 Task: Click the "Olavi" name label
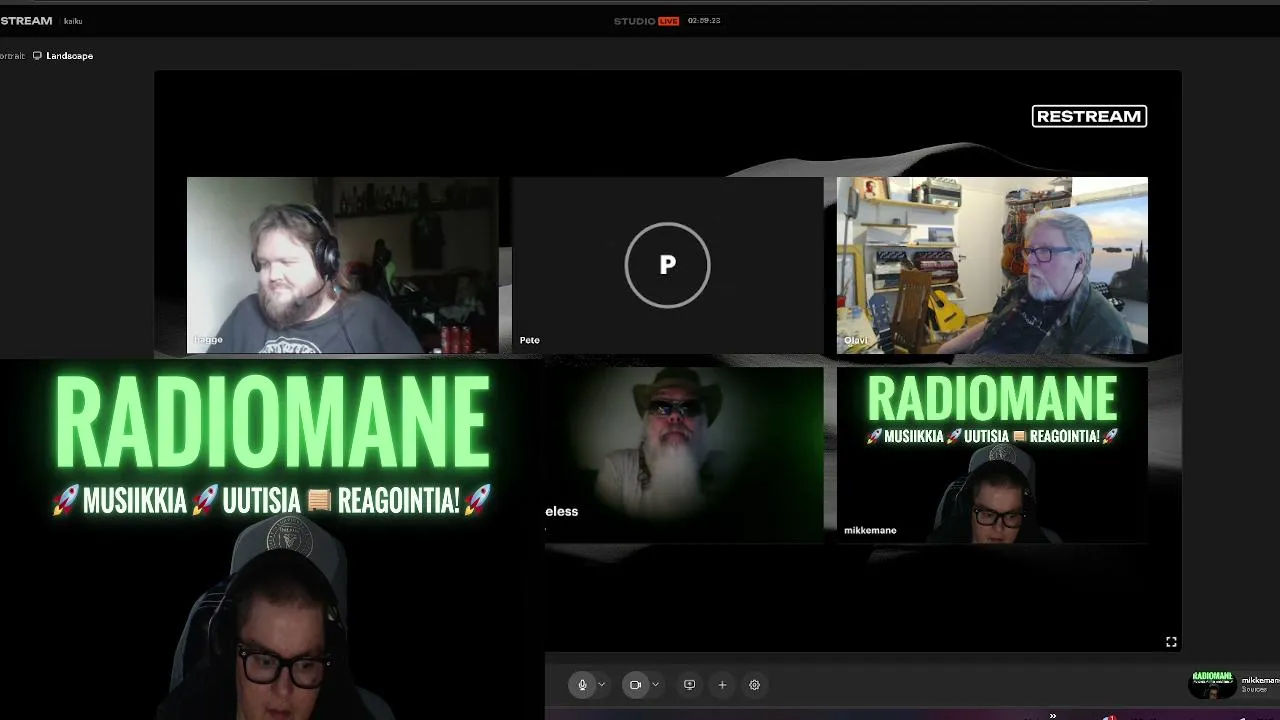[855, 340]
